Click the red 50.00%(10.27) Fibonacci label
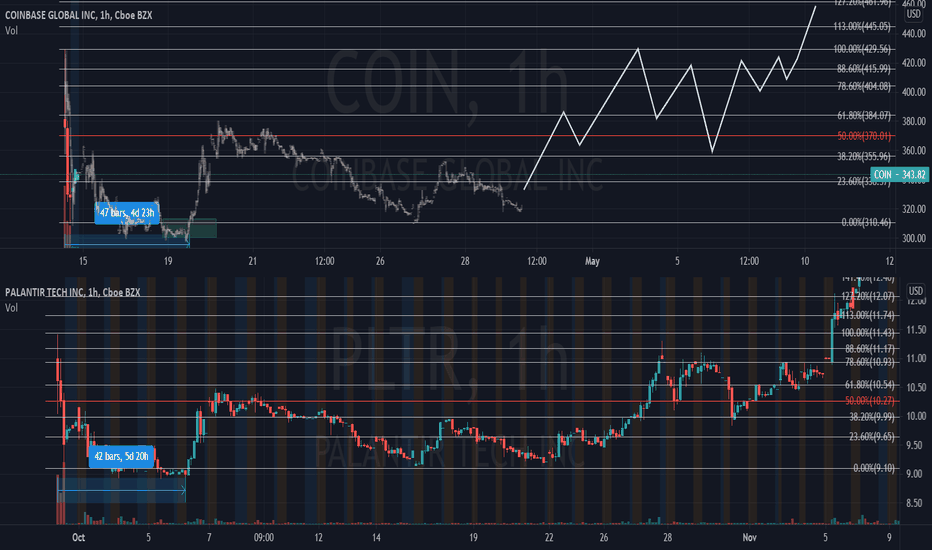Screen dimensions: 932x550 (x=870, y=401)
